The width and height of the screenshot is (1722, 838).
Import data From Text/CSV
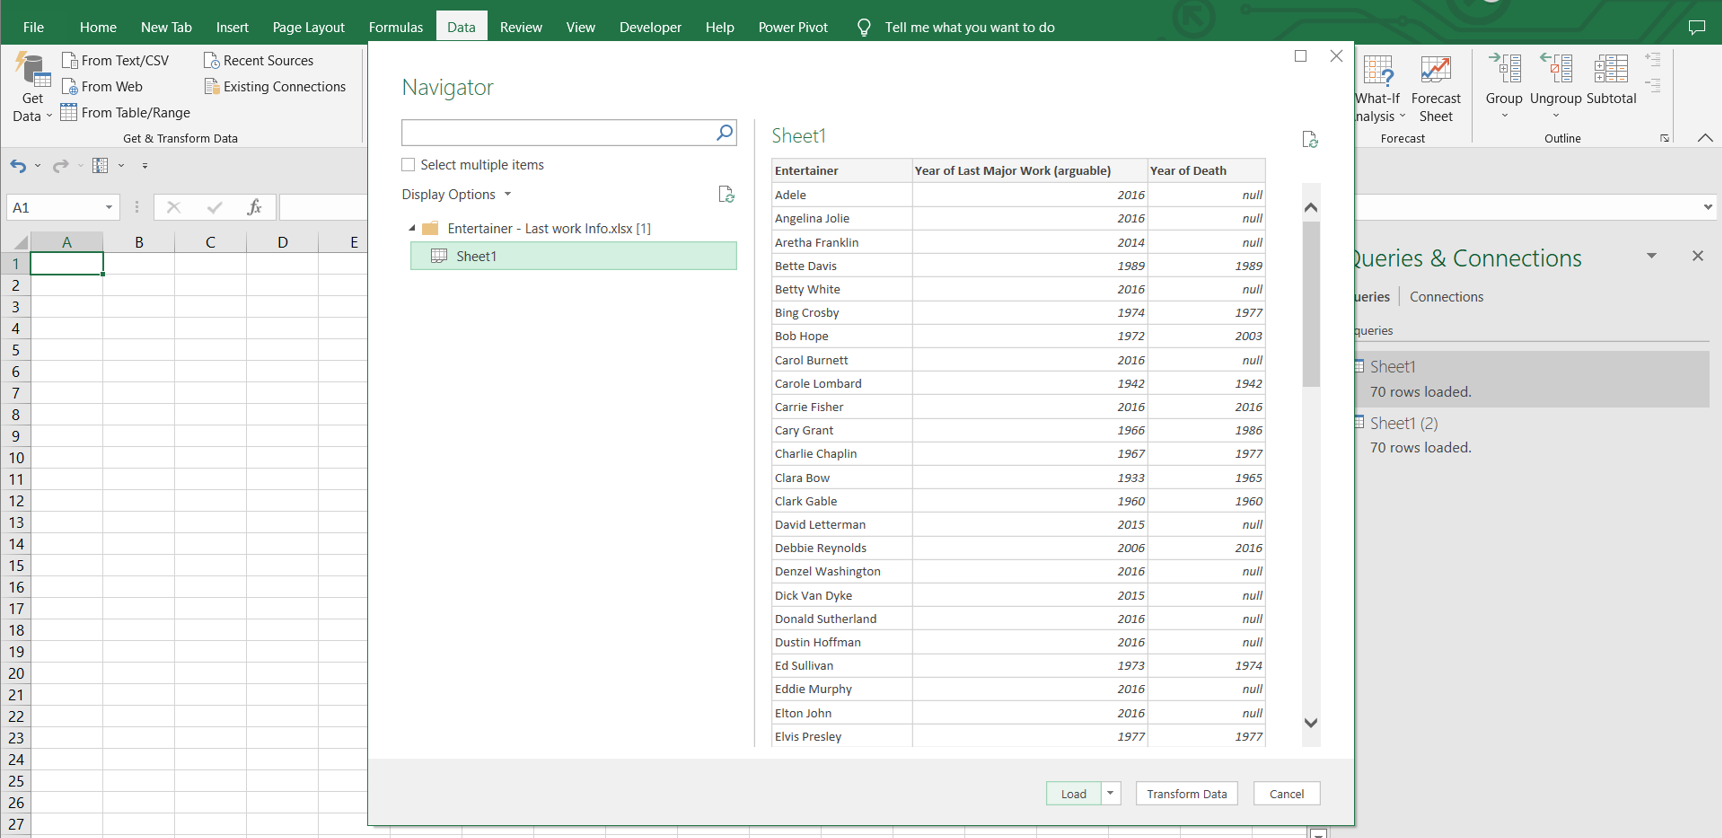pyautogui.click(x=115, y=60)
